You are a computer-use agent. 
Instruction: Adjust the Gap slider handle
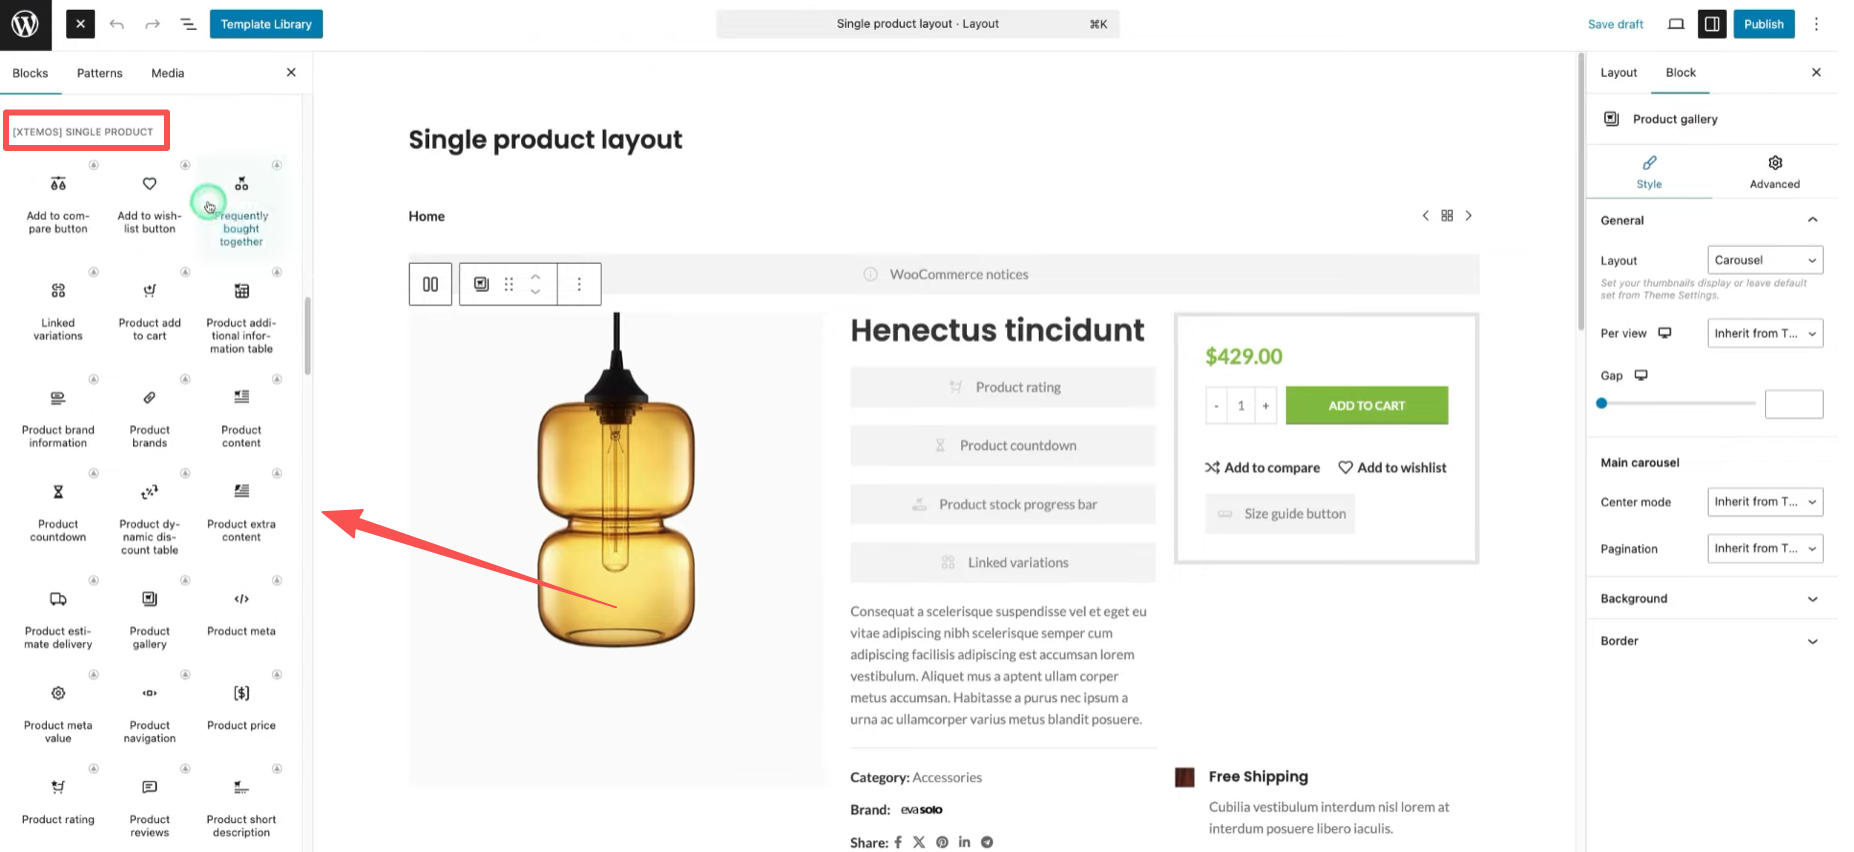click(x=1602, y=403)
